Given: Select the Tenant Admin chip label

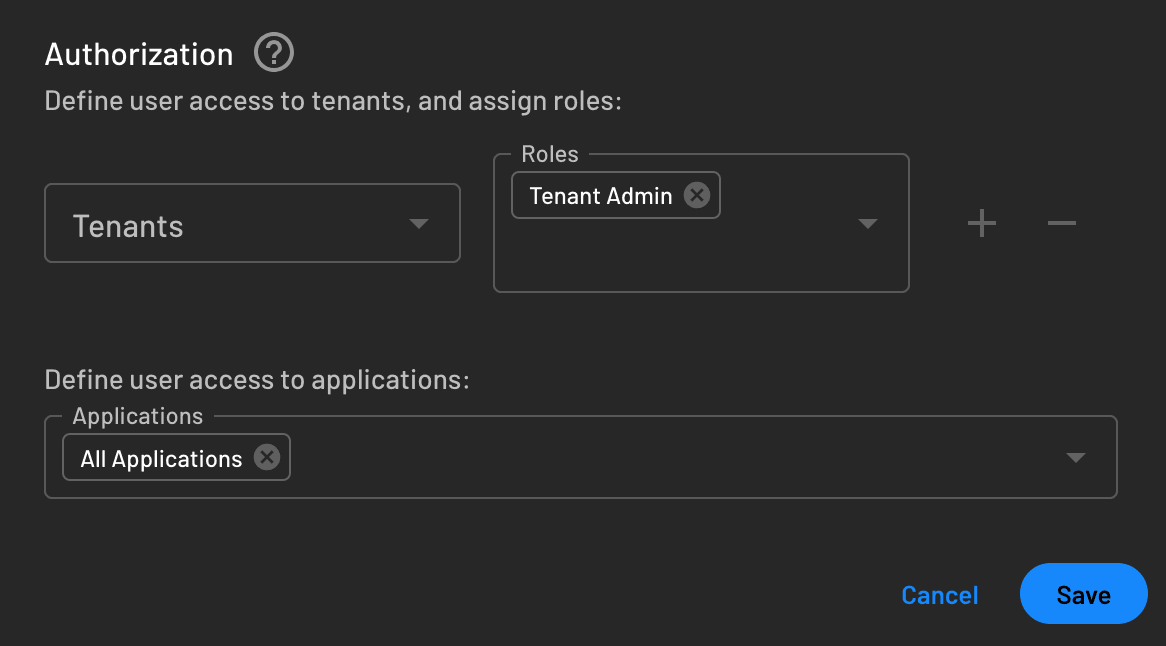Looking at the screenshot, I should [601, 196].
